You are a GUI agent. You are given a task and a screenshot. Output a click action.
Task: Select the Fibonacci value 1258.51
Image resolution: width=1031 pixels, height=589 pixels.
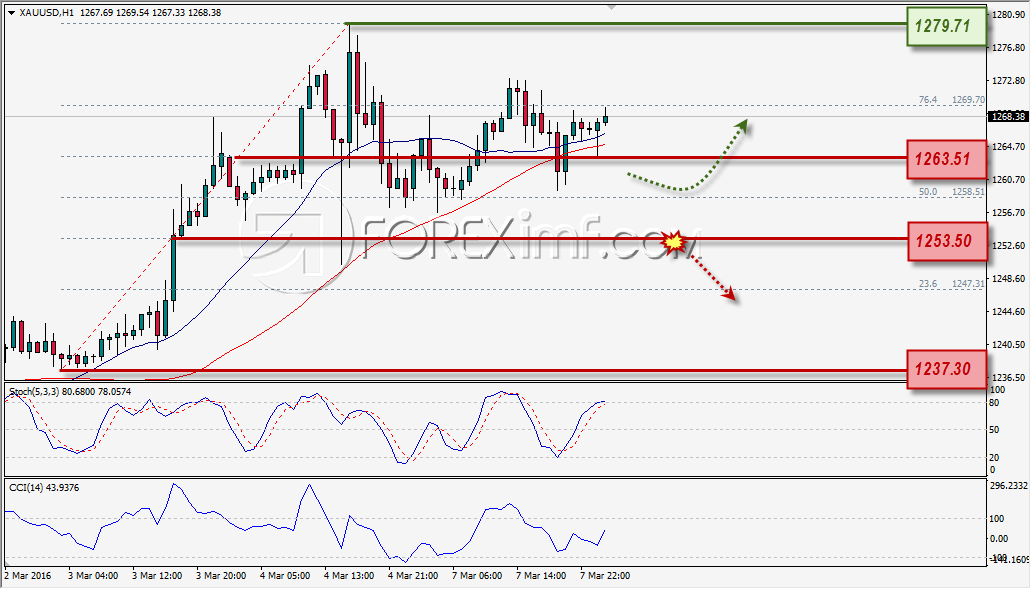pyautogui.click(x=968, y=192)
